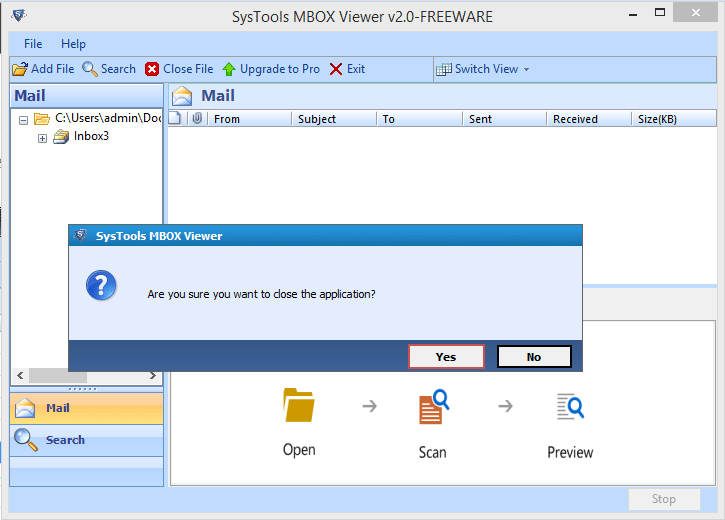Click the red Close File icon
Viewport: 725px width, 520px height.
(152, 69)
